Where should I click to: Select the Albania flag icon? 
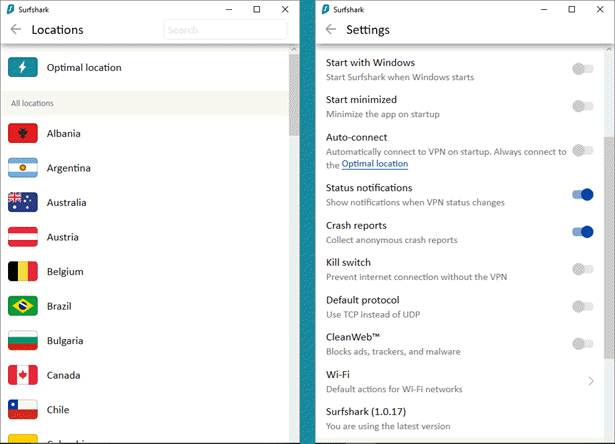tap(22, 134)
